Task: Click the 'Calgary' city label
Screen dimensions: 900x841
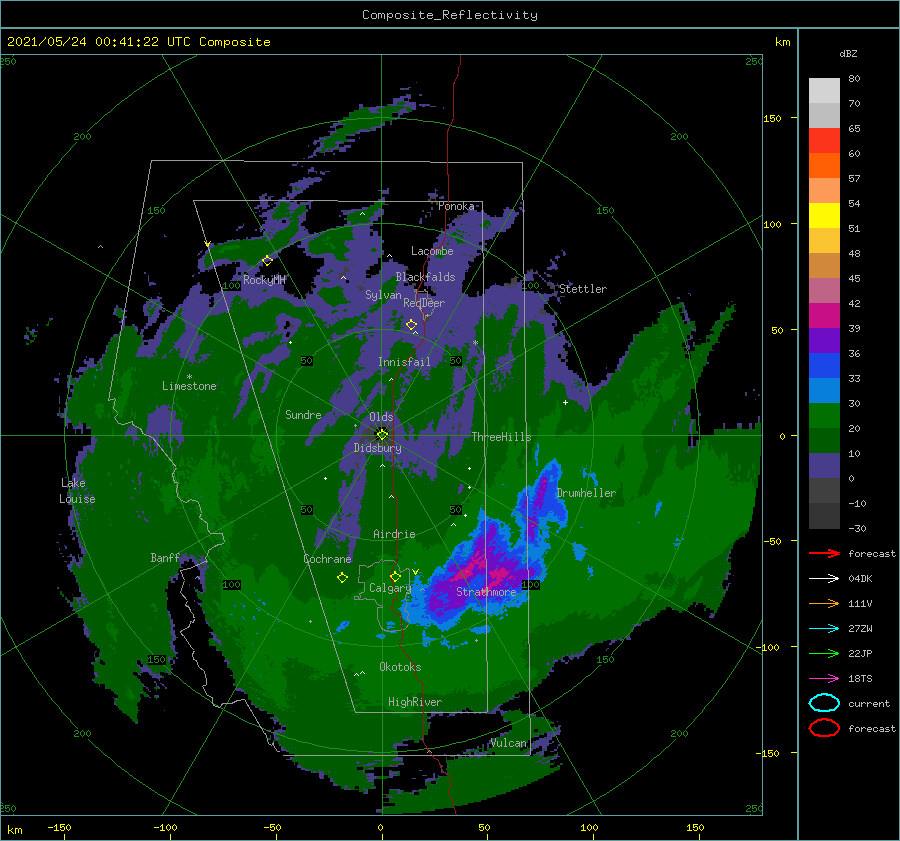Action: tap(390, 588)
